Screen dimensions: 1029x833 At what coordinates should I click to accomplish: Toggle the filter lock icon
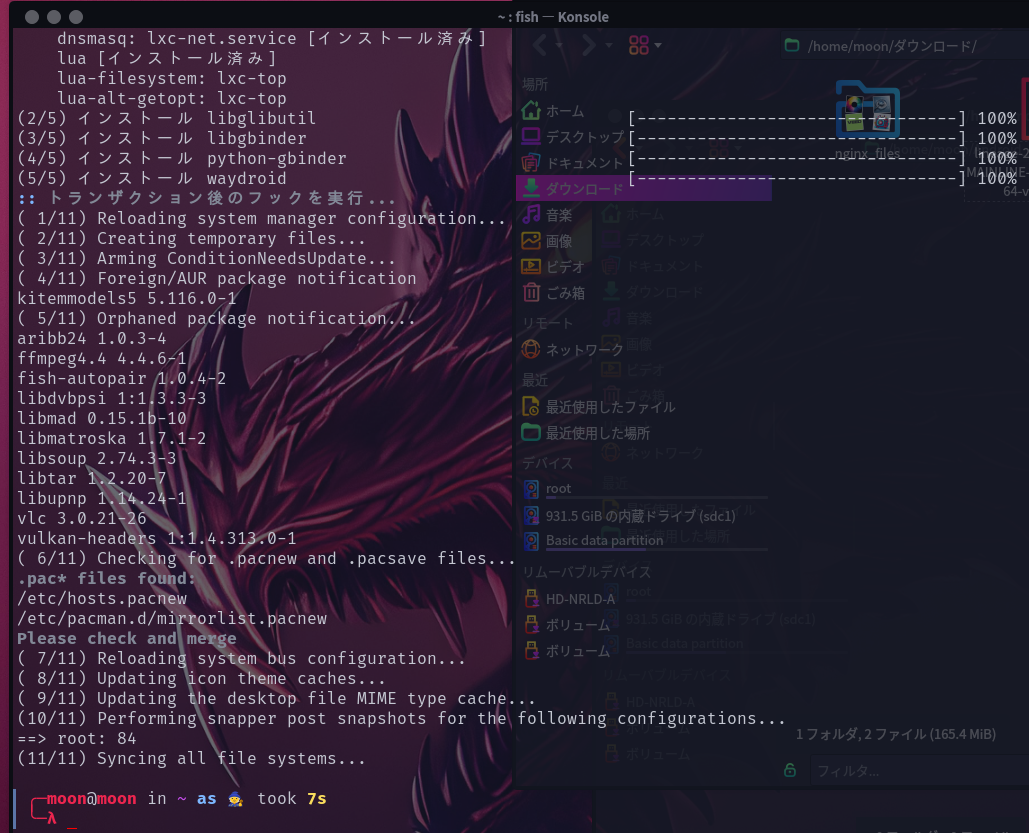tap(790, 770)
